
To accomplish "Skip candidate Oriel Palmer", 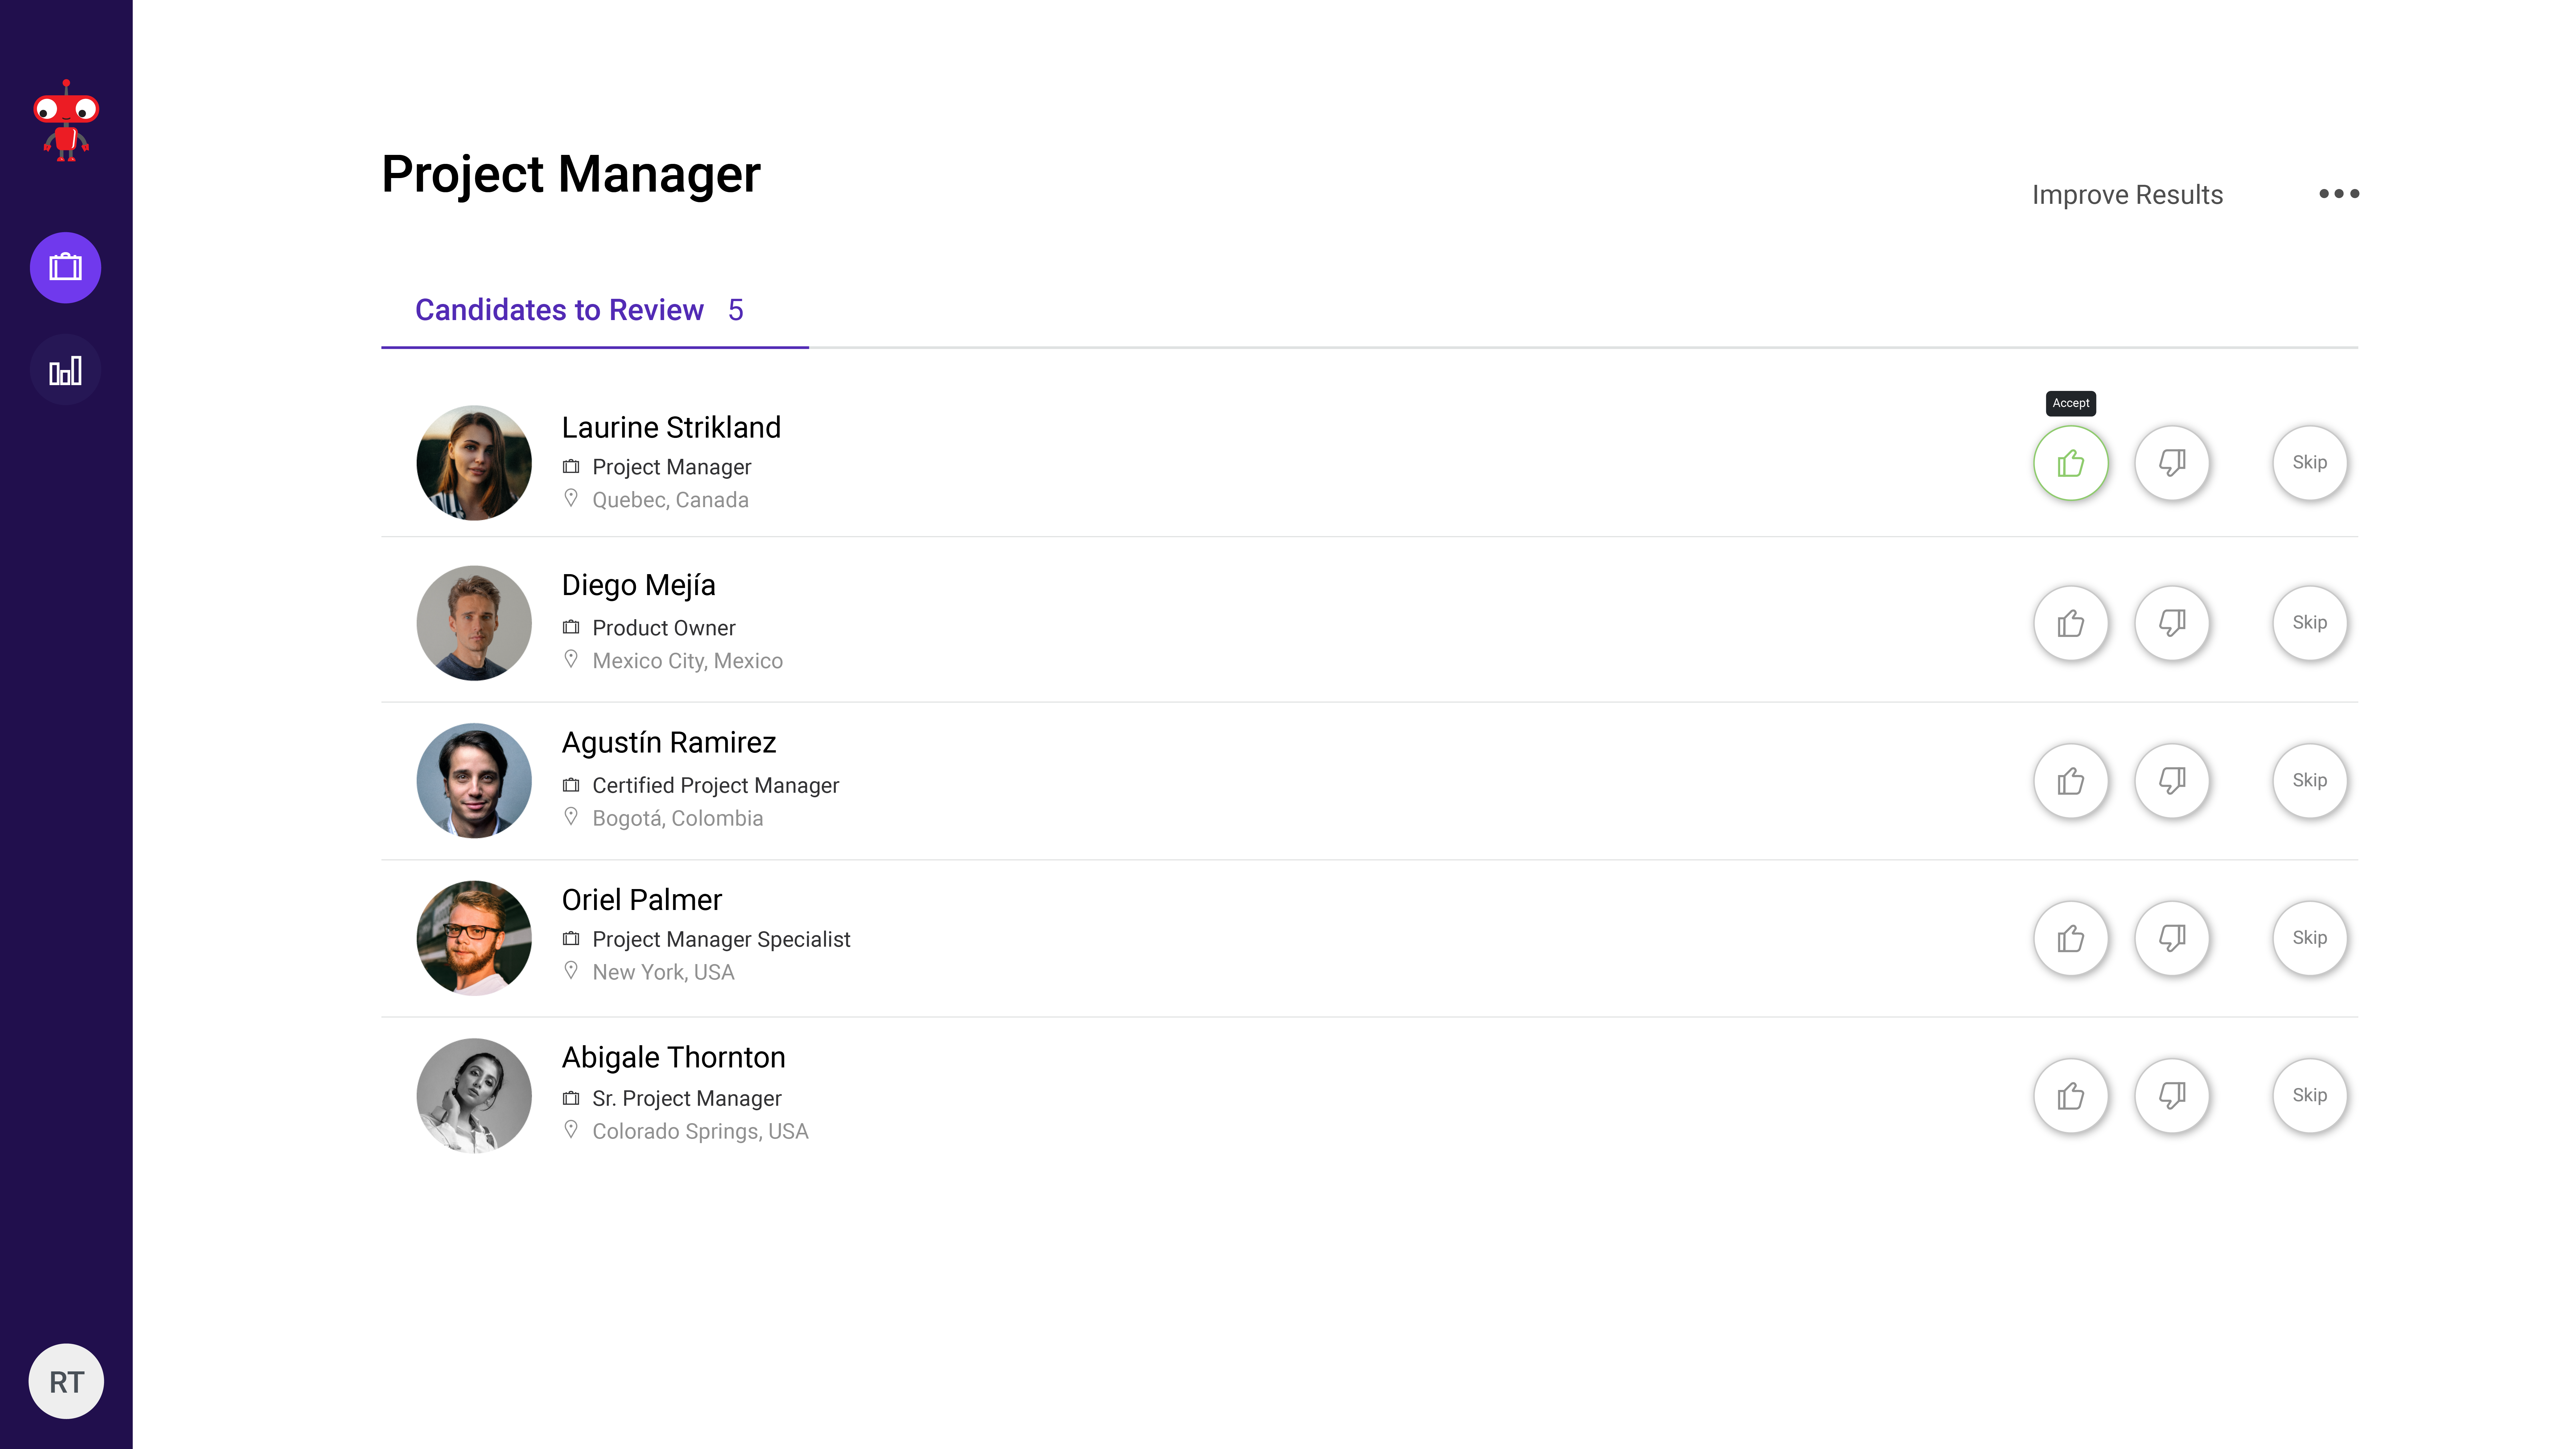I will point(2310,938).
